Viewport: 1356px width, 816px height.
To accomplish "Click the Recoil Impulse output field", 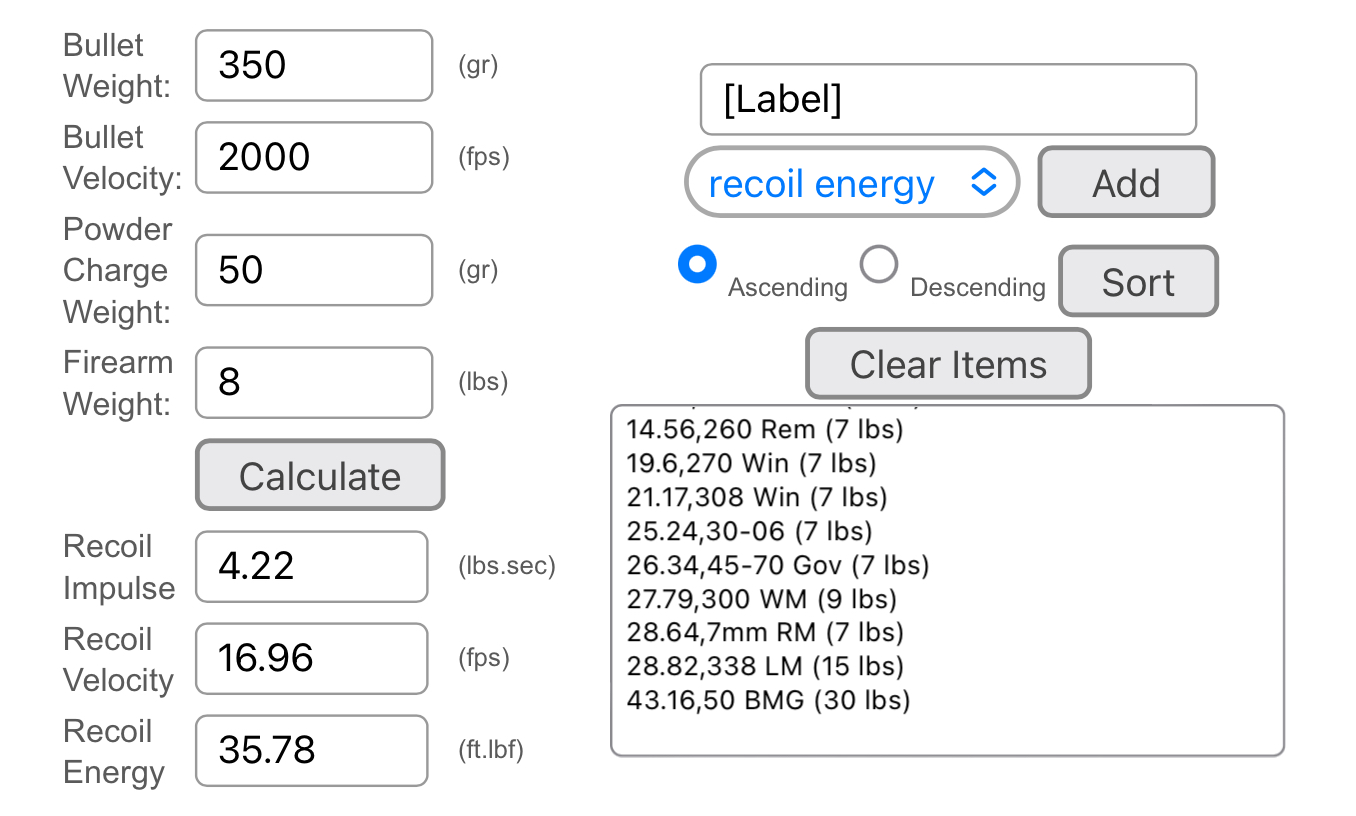I will point(311,566).
